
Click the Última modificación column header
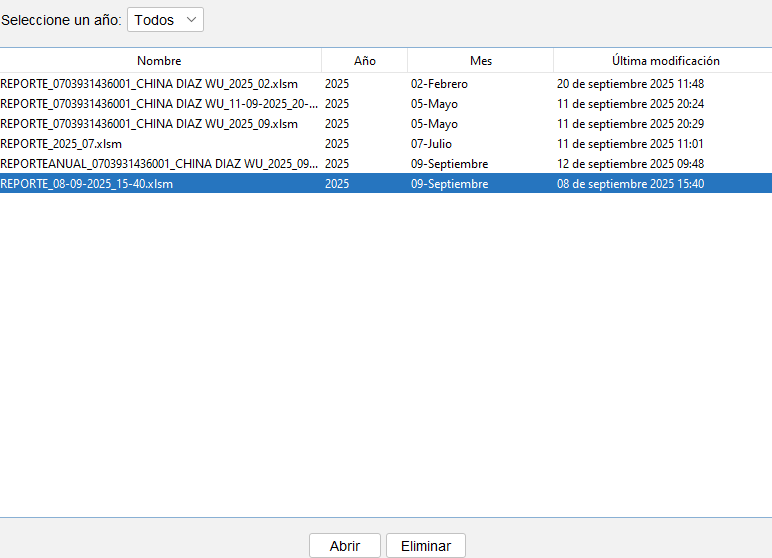coord(665,61)
